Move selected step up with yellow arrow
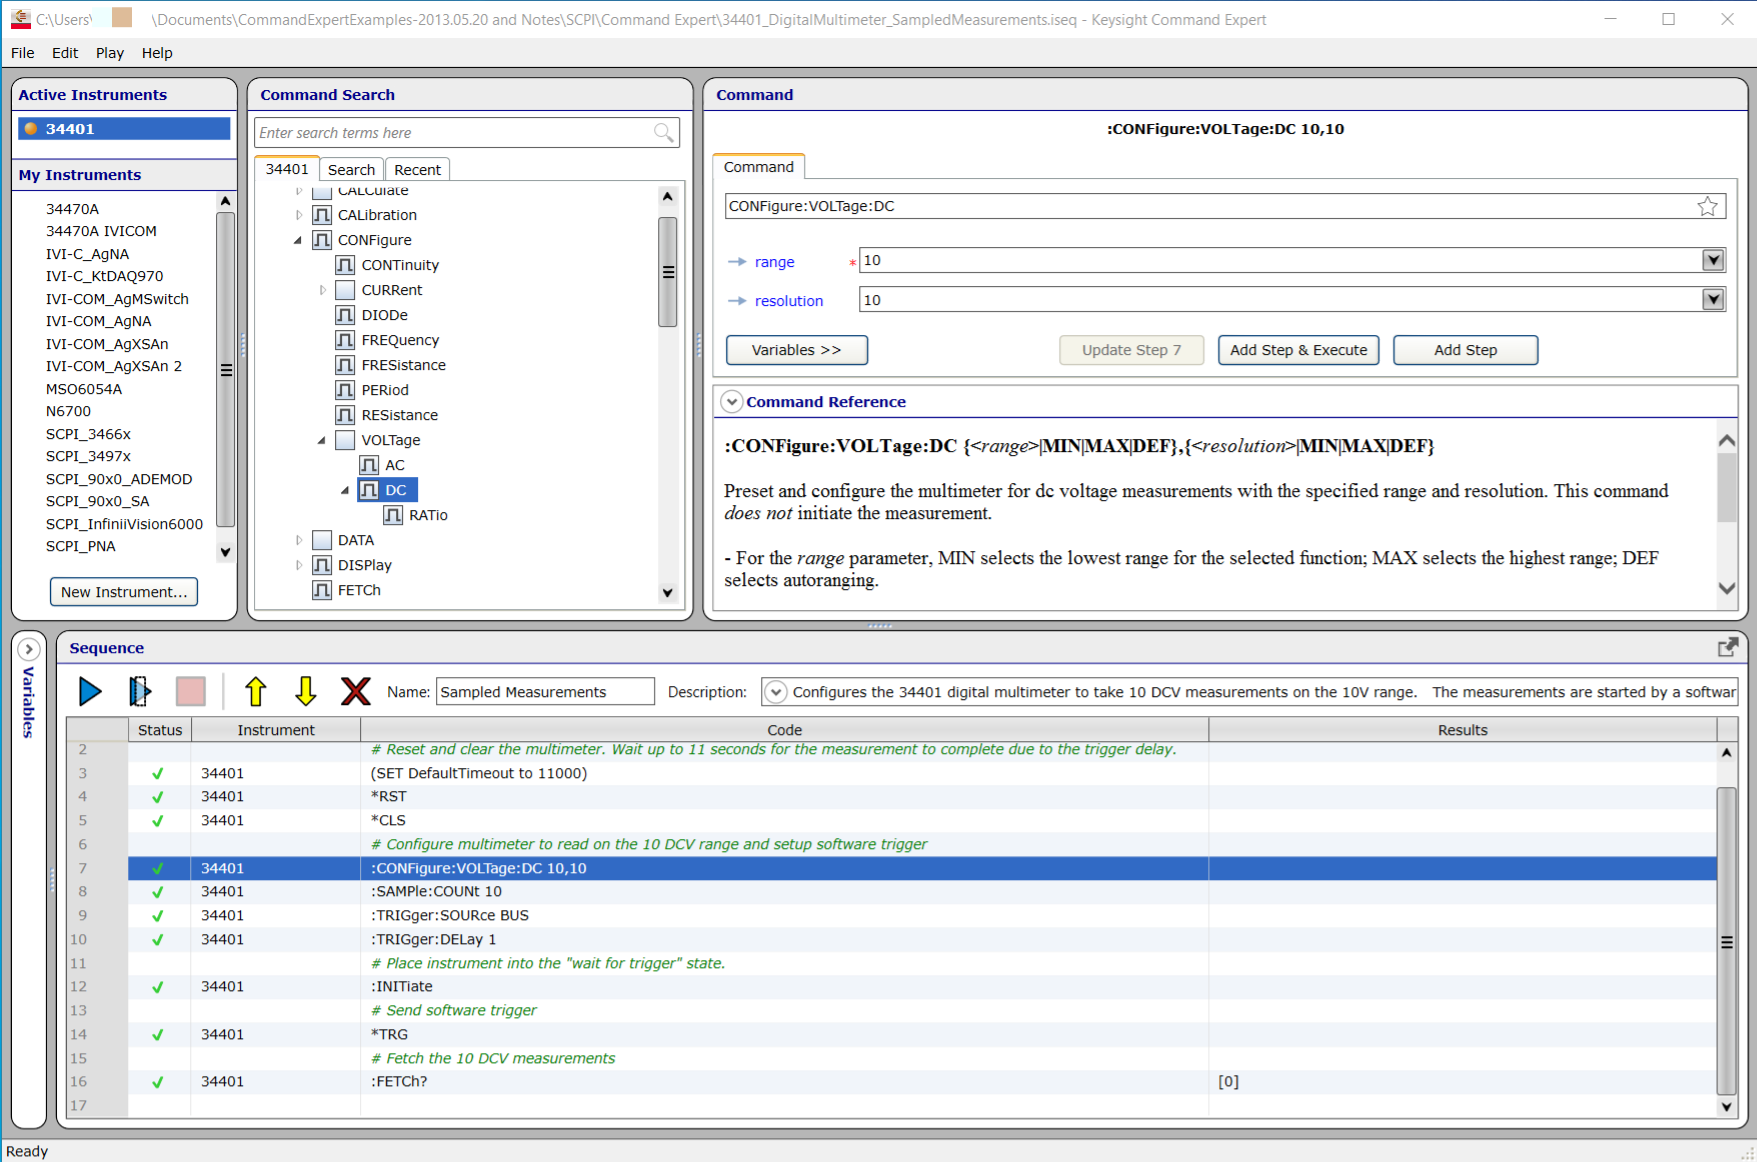The image size is (1757, 1162). tap(255, 691)
